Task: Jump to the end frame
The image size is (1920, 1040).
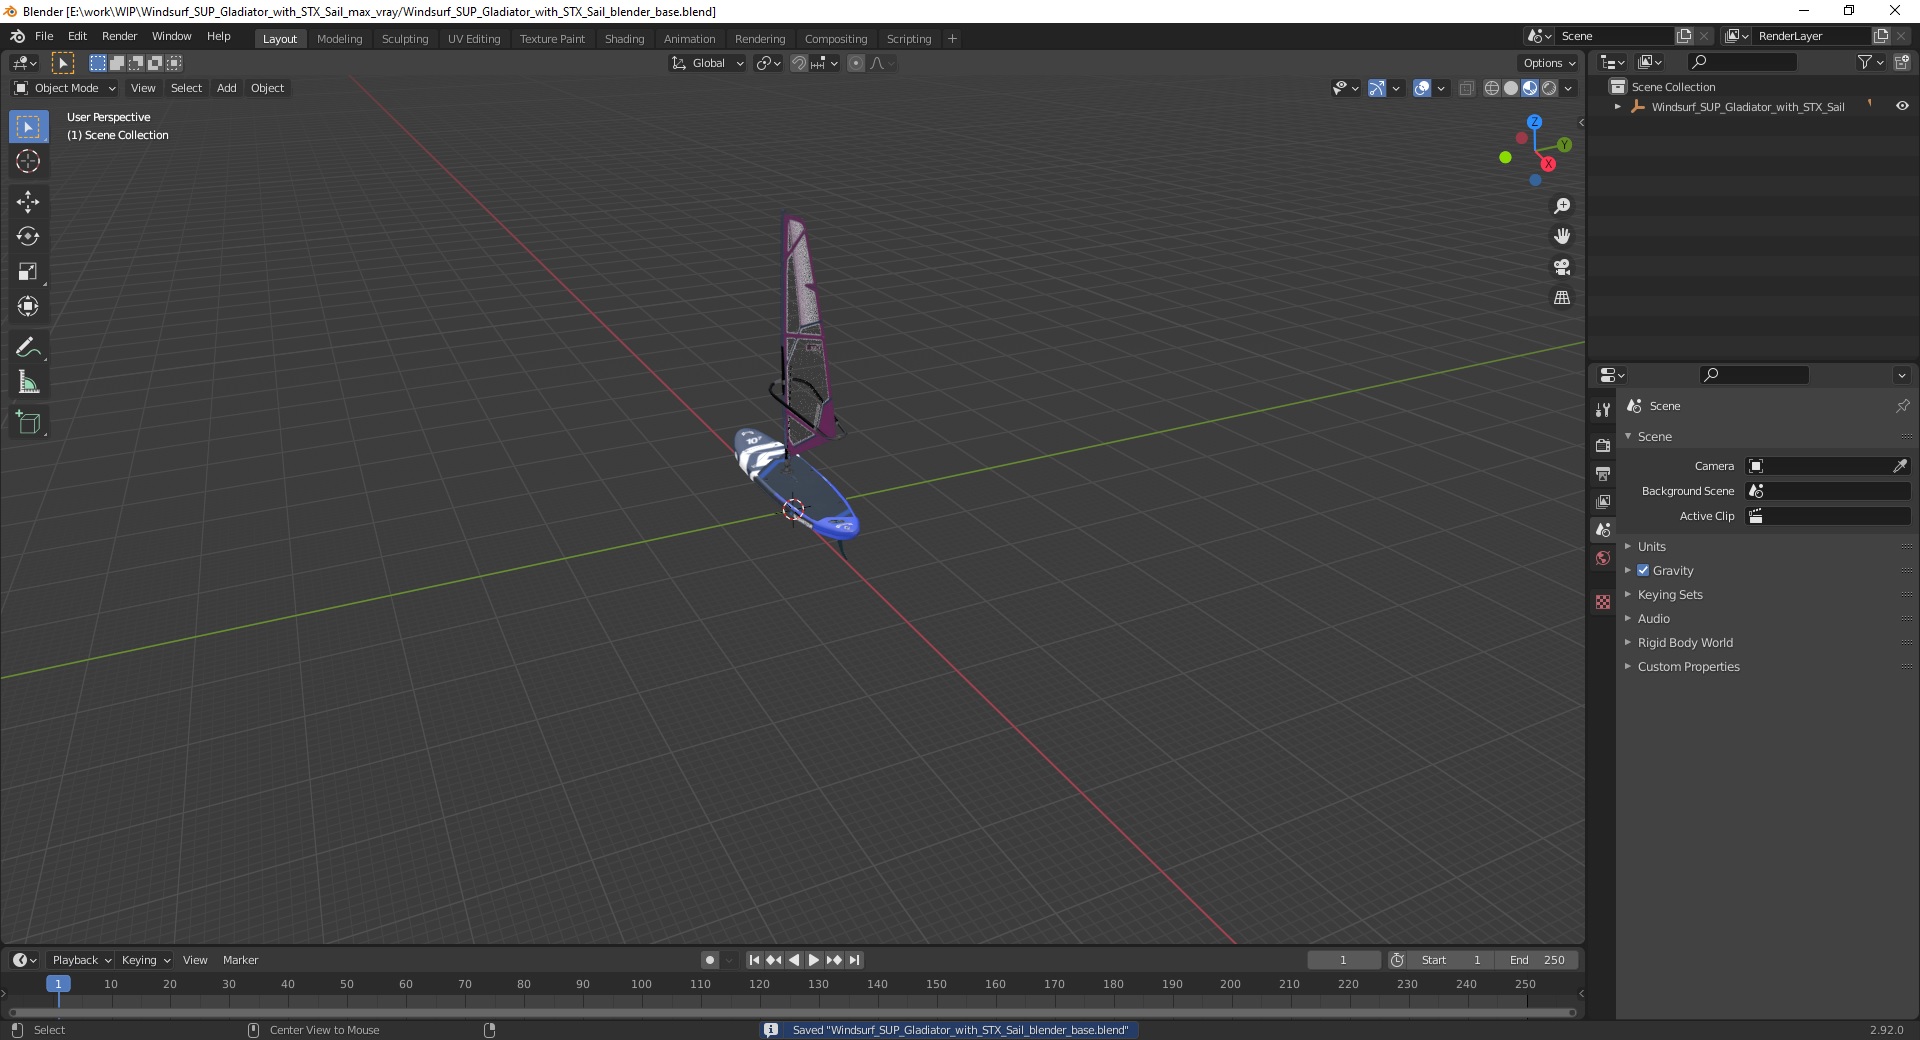Action: tap(854, 960)
